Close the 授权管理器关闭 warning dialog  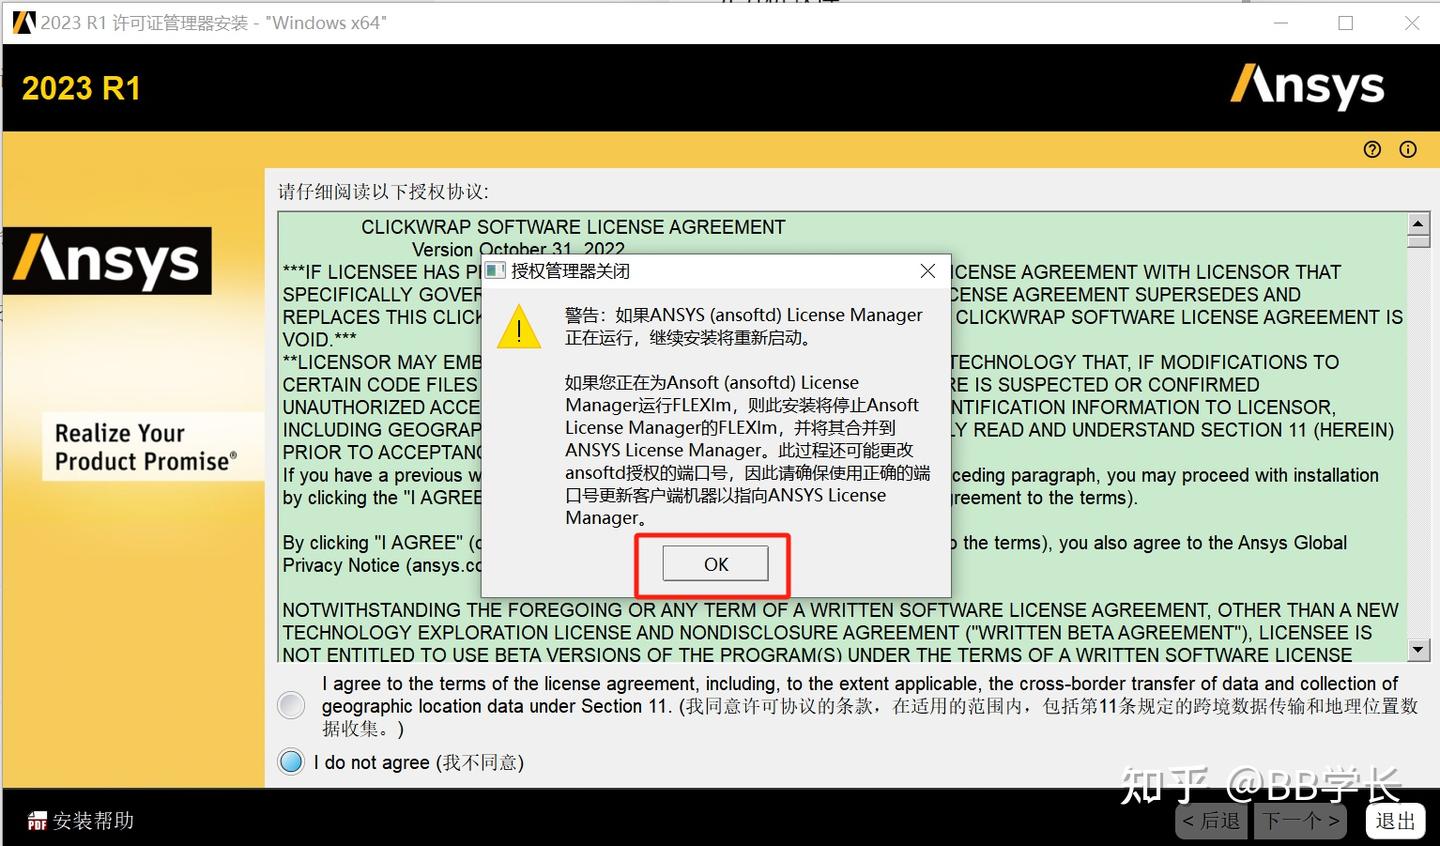click(x=926, y=270)
